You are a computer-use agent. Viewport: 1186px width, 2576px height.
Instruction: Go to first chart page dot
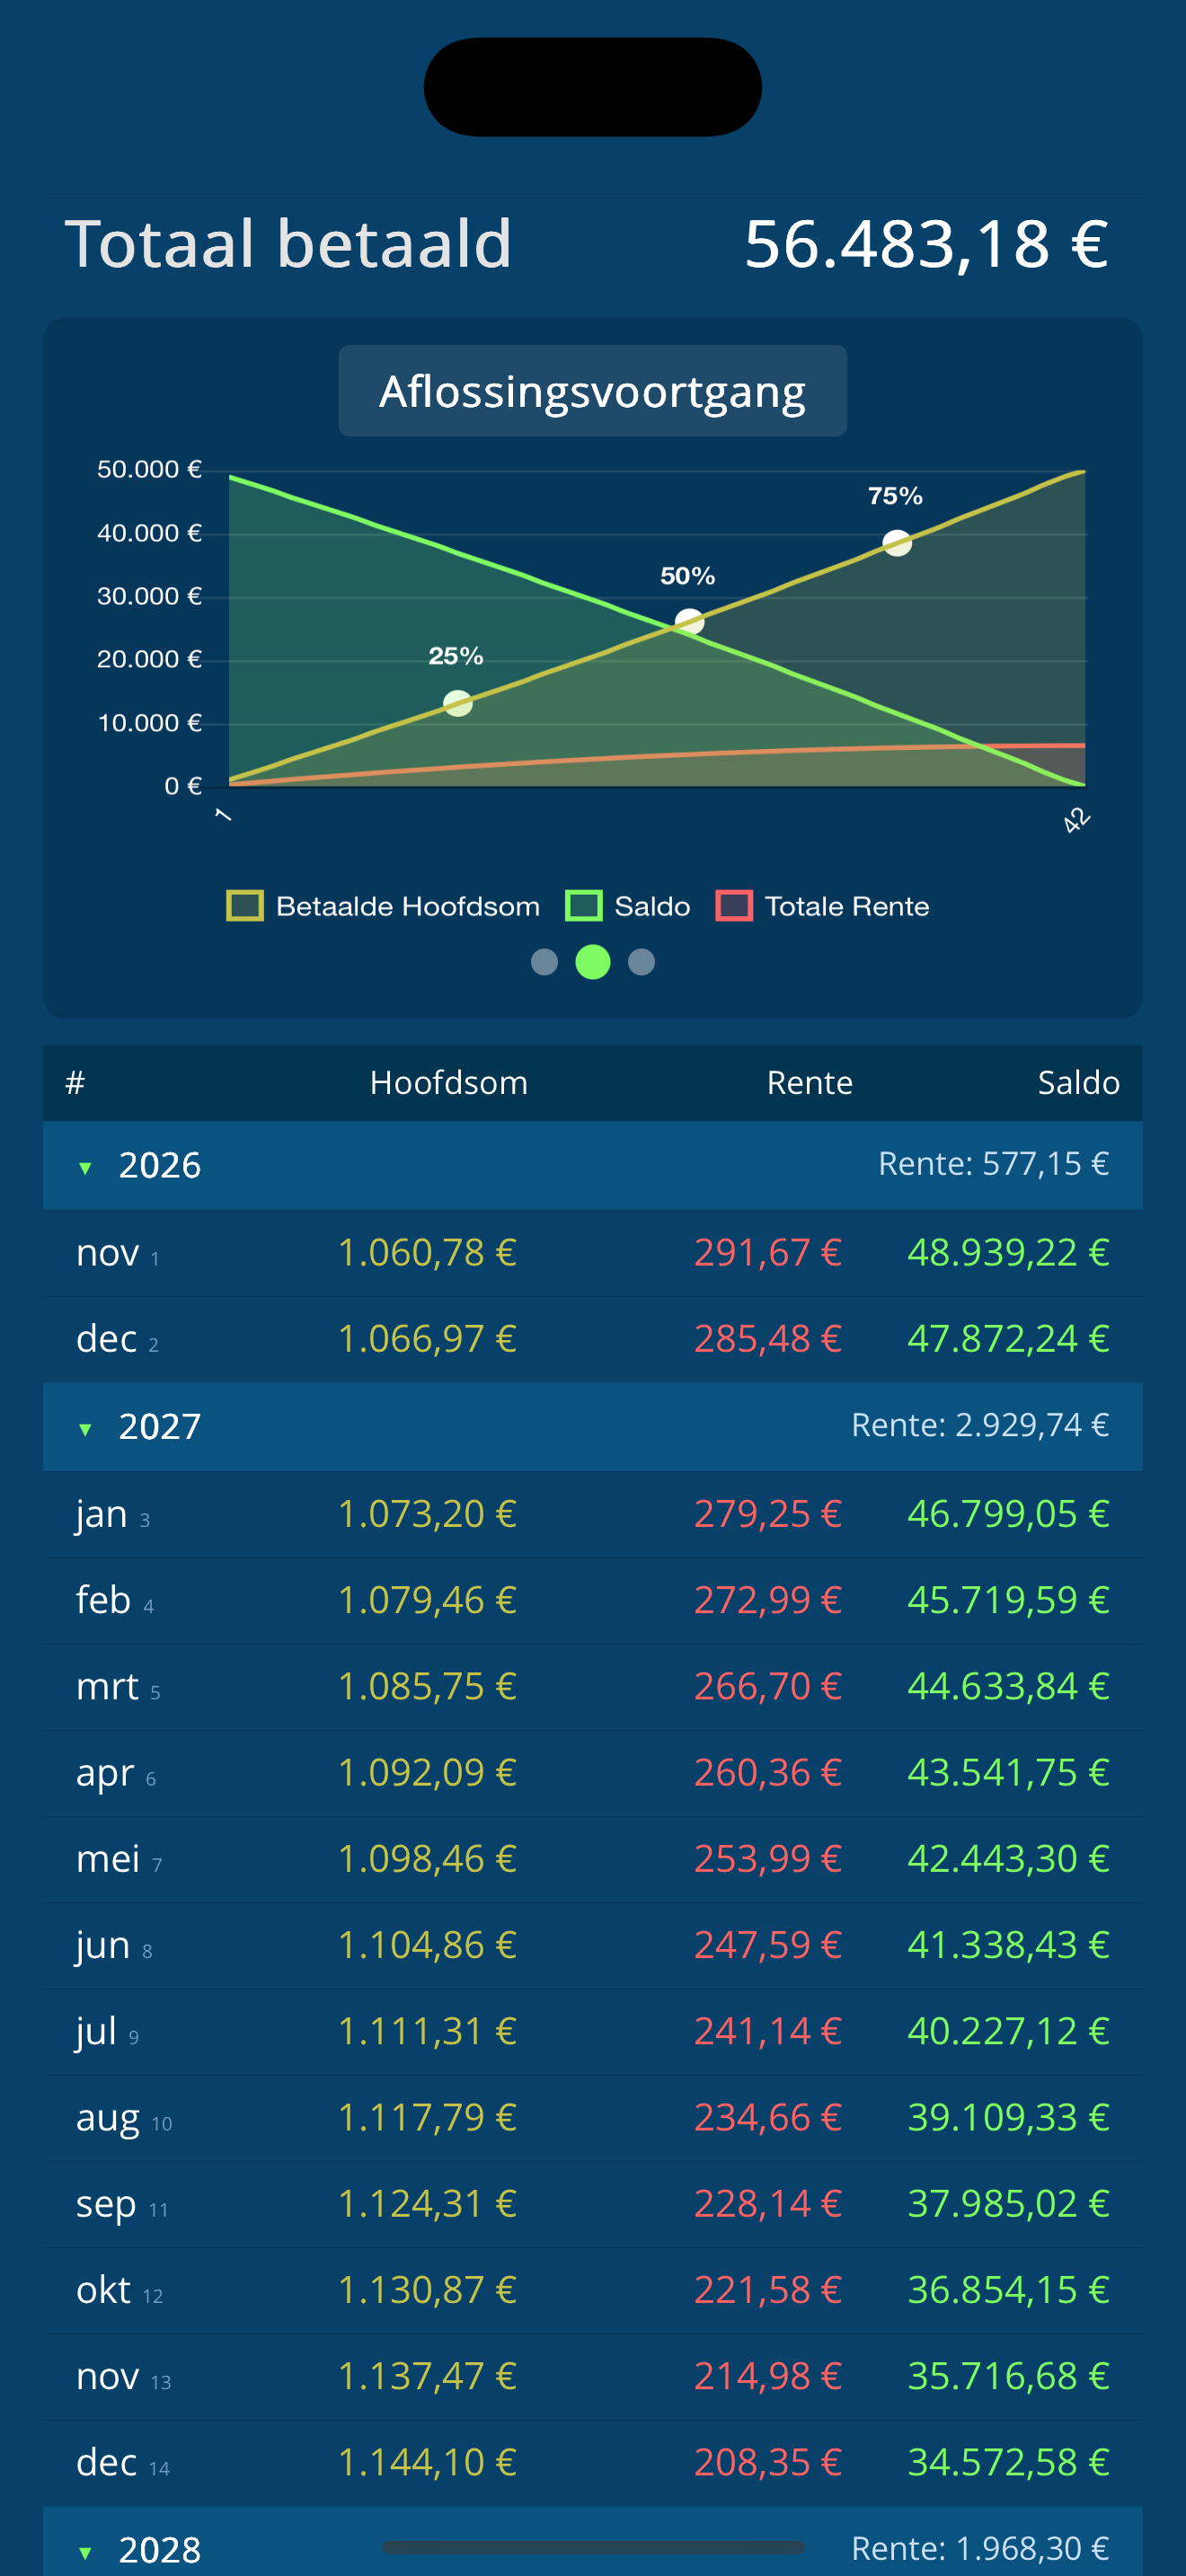pos(544,962)
